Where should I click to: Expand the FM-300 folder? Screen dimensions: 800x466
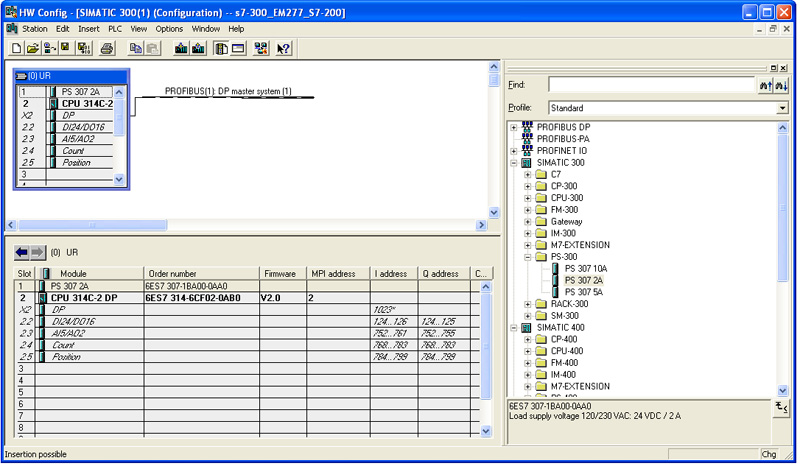click(x=528, y=210)
